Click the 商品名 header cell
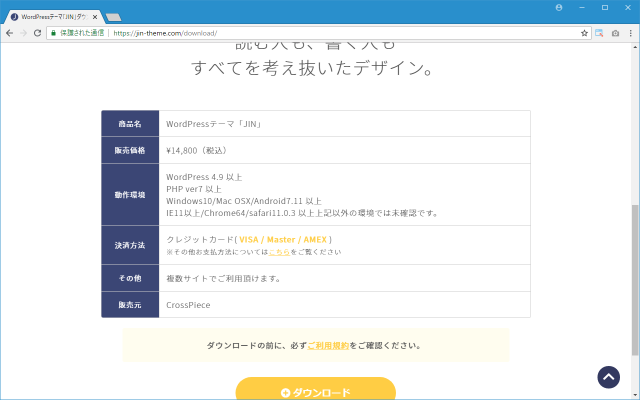 tap(130, 124)
